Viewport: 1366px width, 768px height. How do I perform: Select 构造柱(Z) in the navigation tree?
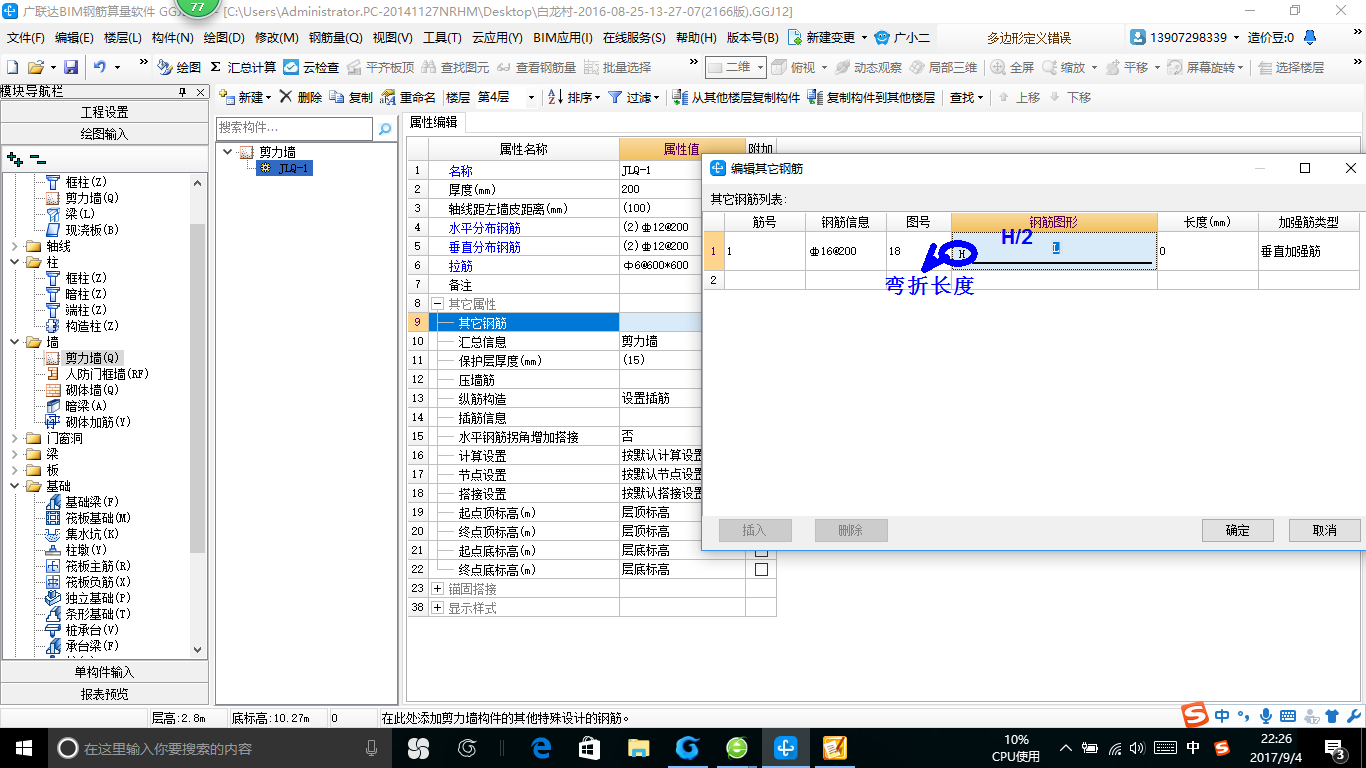tap(83, 326)
